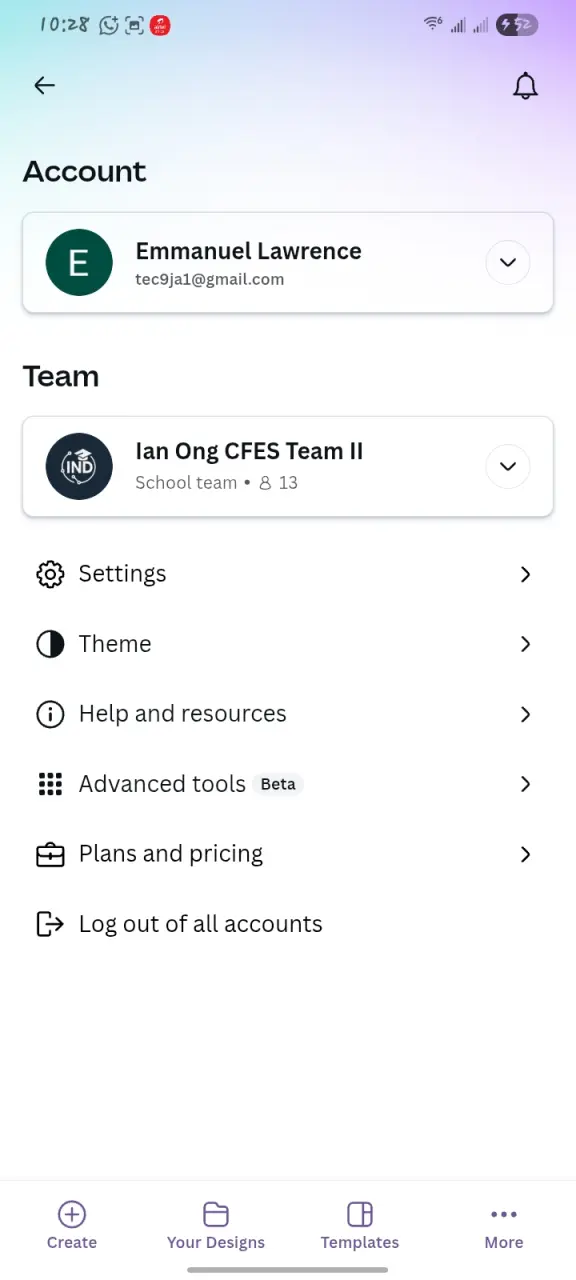Tap the Plans and pricing briefcase icon

click(x=50, y=854)
